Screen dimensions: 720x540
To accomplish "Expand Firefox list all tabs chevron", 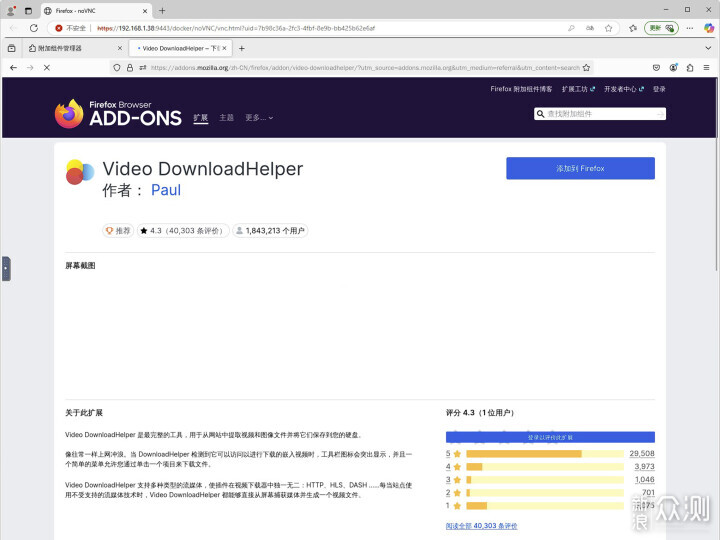I will (x=708, y=48).
